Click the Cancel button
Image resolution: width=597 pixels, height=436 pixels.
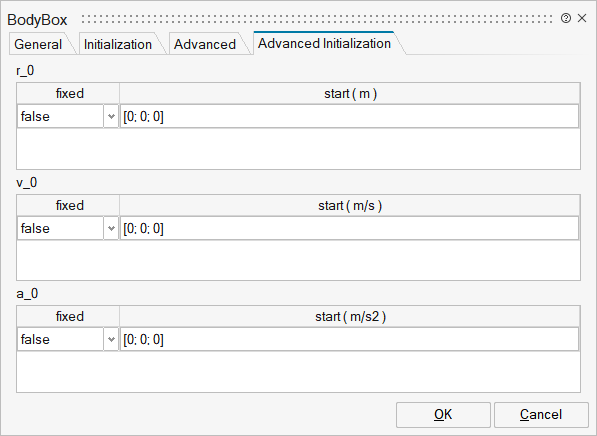tap(541, 415)
